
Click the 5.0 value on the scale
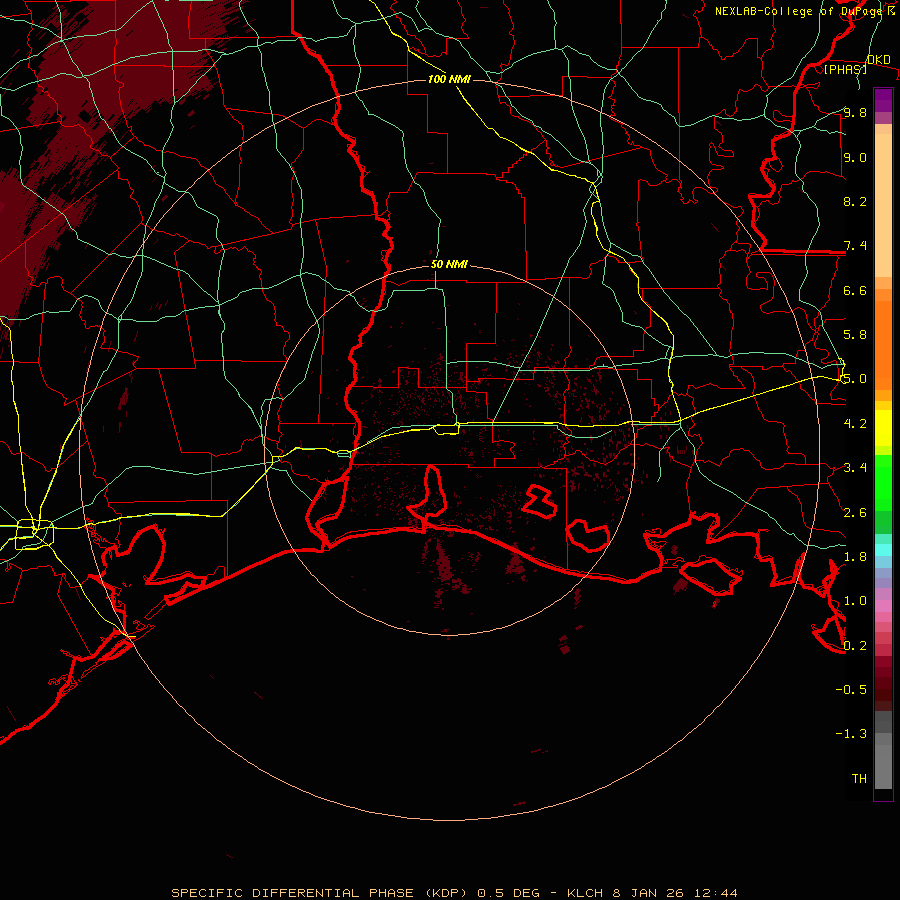pos(855,379)
